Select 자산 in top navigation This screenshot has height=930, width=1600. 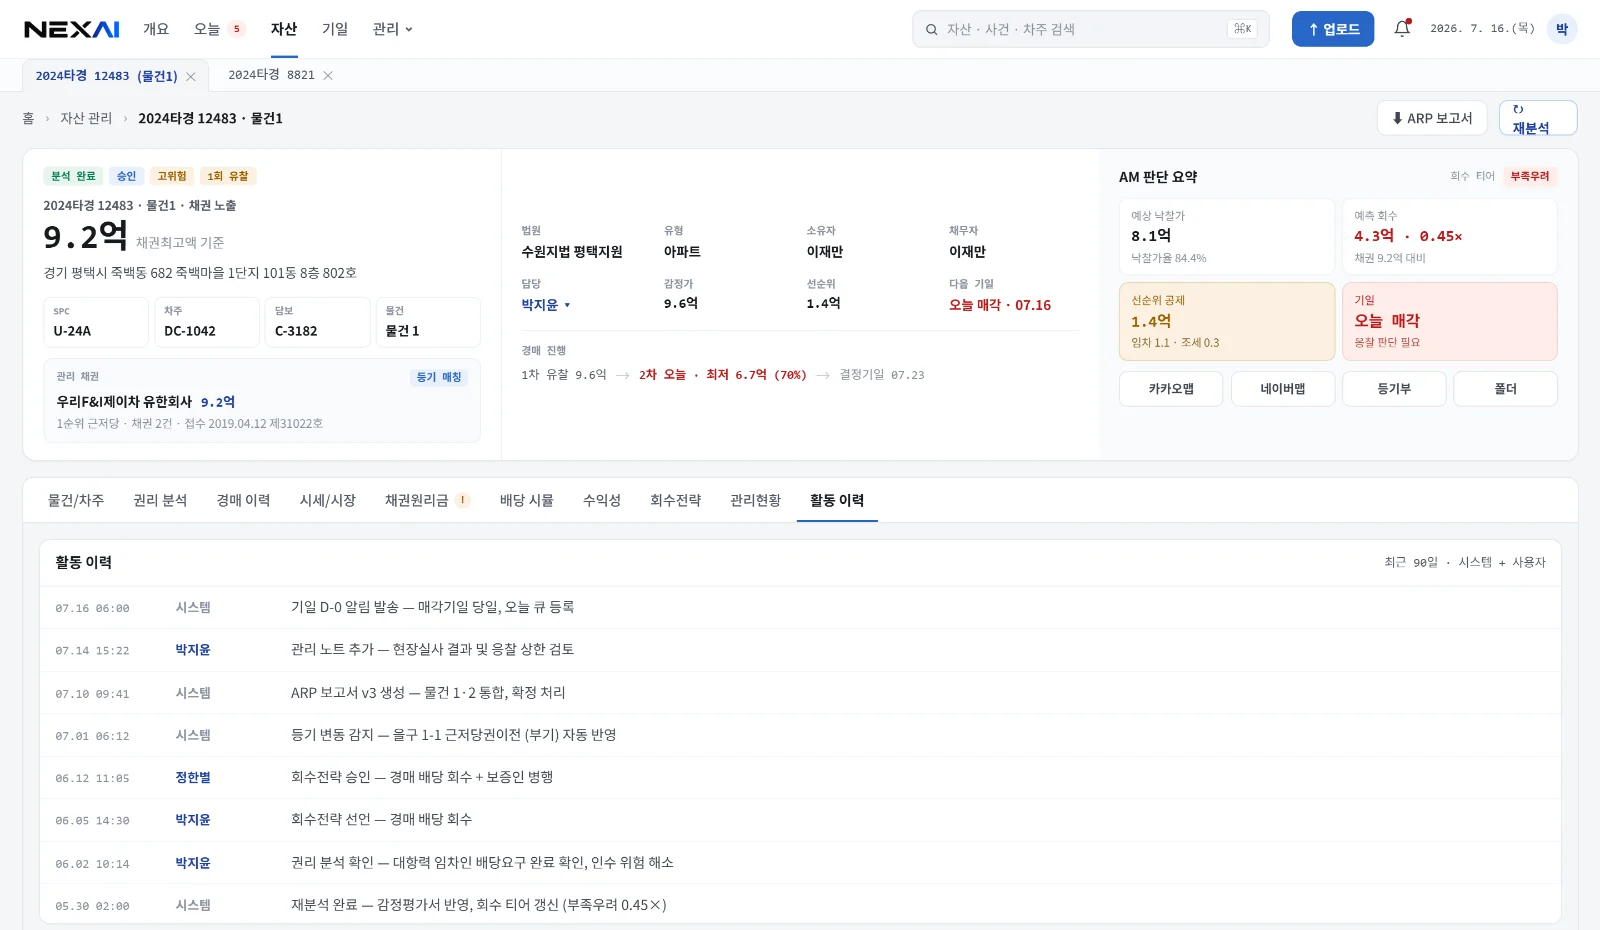pyautogui.click(x=284, y=29)
